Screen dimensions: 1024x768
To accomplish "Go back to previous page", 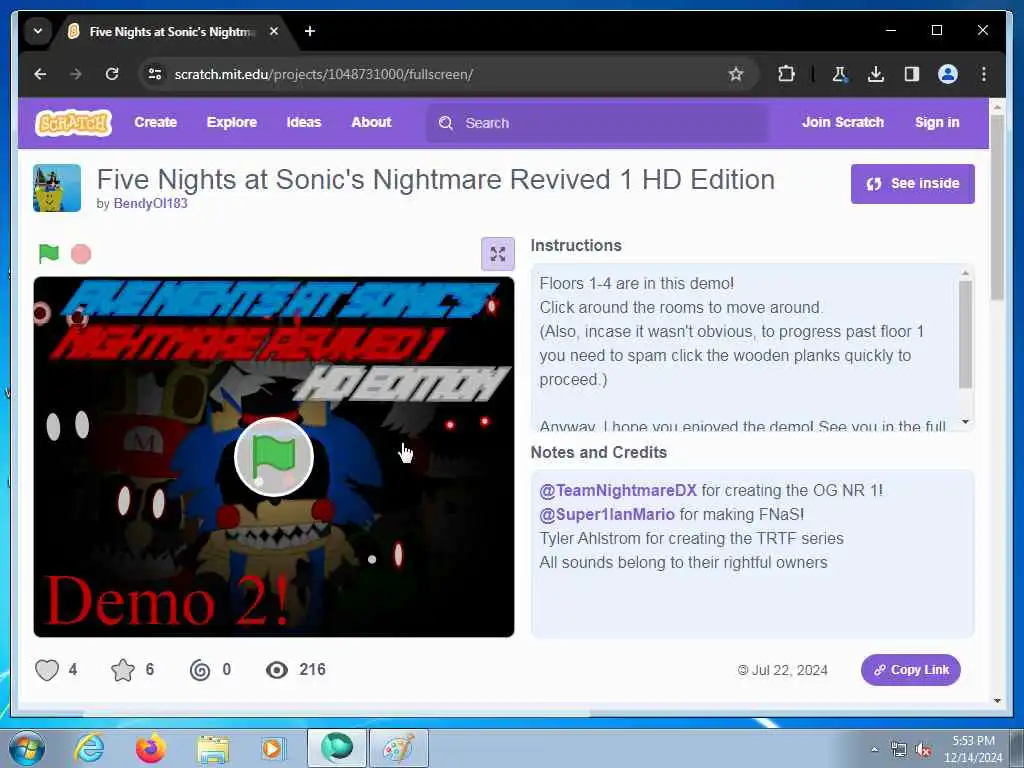I will [x=40, y=74].
